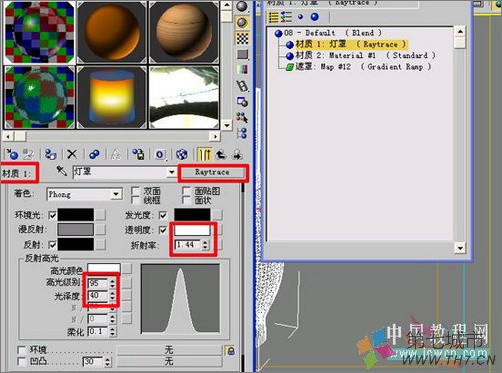Click the Go to Parent arrow icon
This screenshot has width=502, height=373.
[x=221, y=154]
